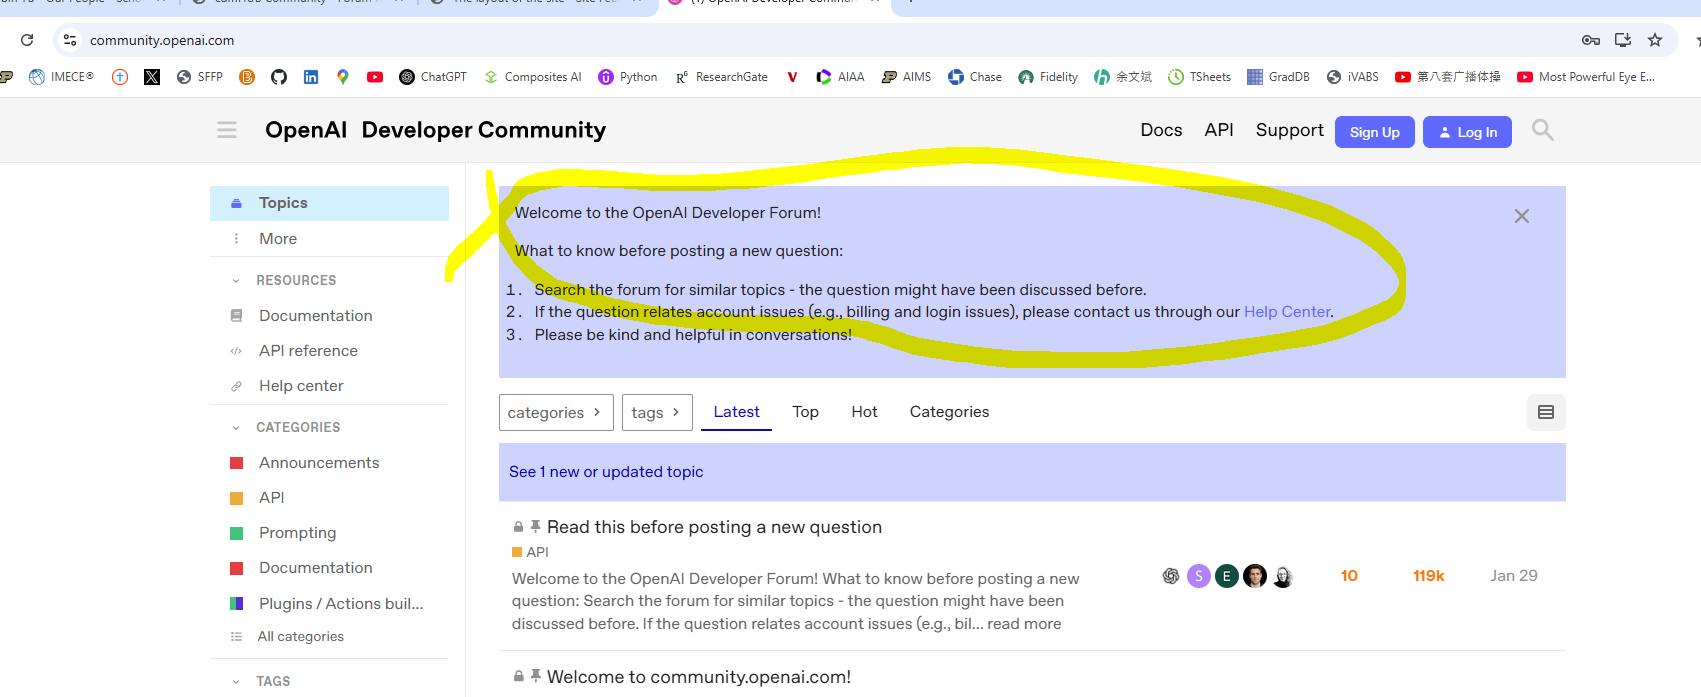The height and width of the screenshot is (697, 1701).
Task: Open Welcome to community.openai.com topic
Action: tap(699, 677)
